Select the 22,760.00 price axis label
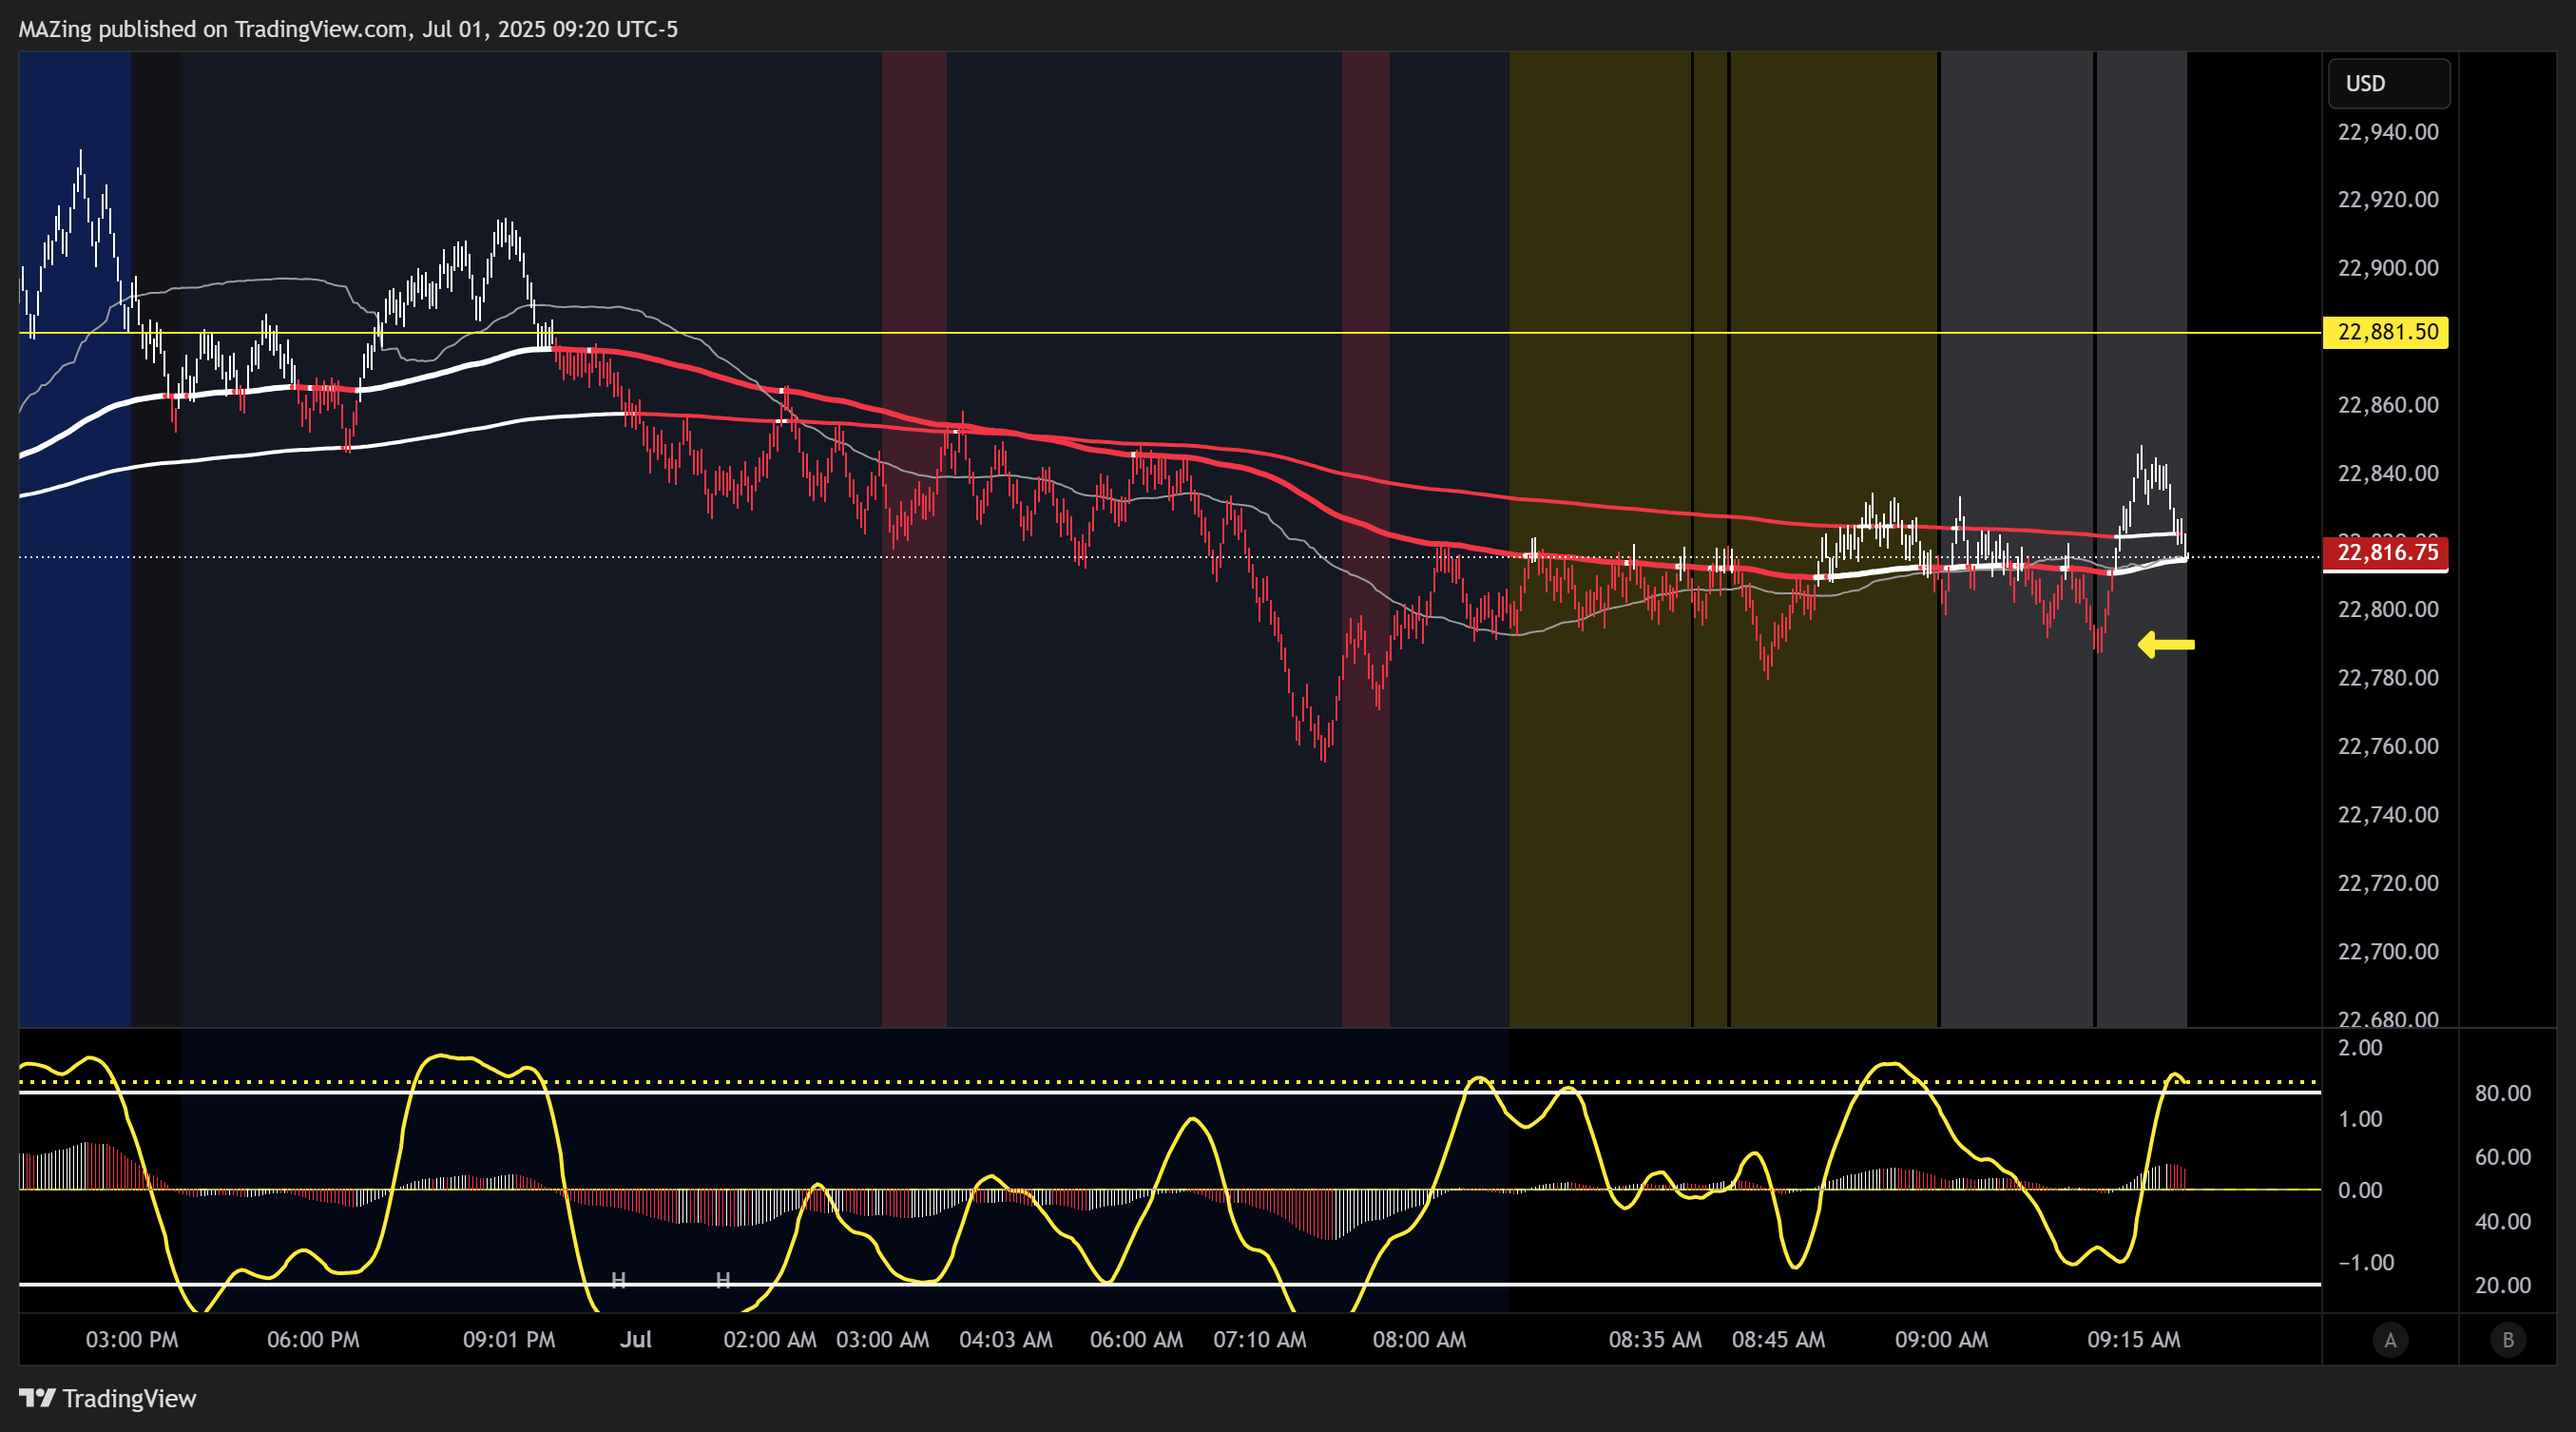 pos(2388,746)
